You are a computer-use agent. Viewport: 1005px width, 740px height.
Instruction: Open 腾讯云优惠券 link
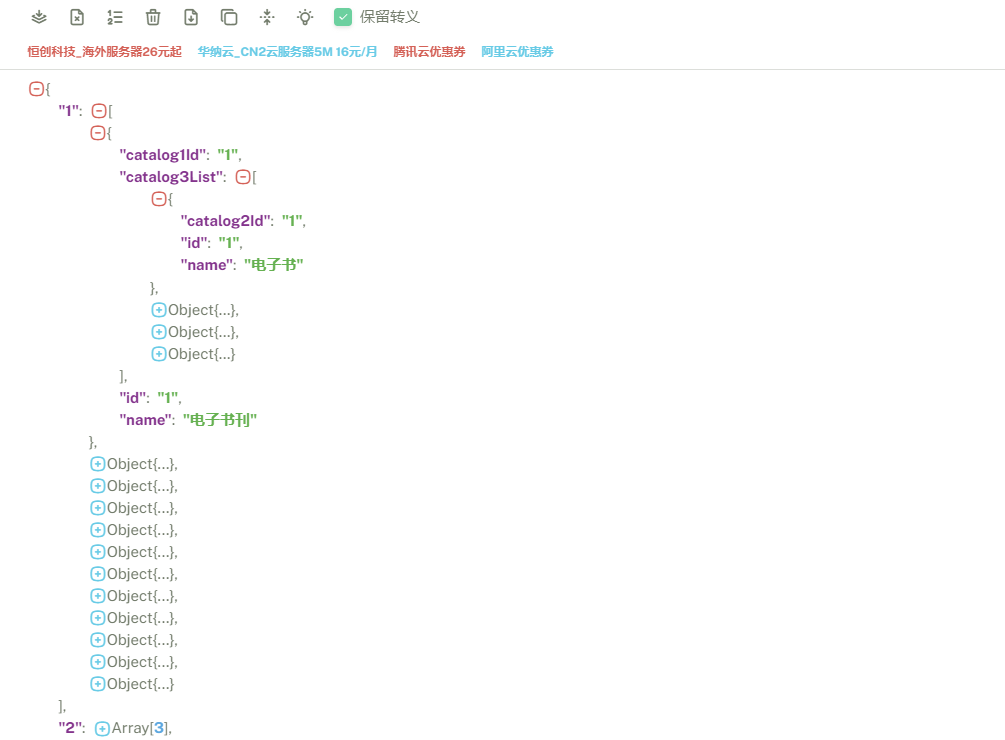(429, 52)
